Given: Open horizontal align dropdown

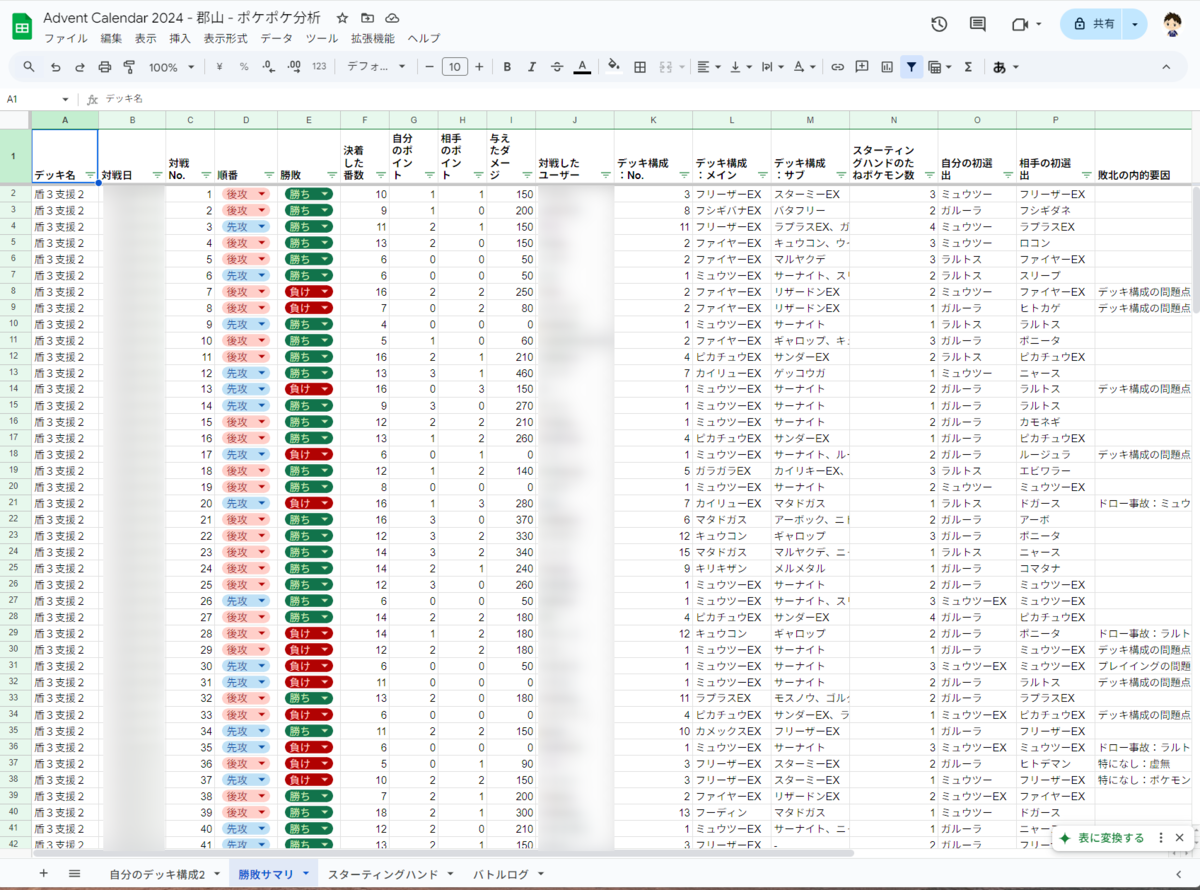Looking at the screenshot, I should (708, 67).
